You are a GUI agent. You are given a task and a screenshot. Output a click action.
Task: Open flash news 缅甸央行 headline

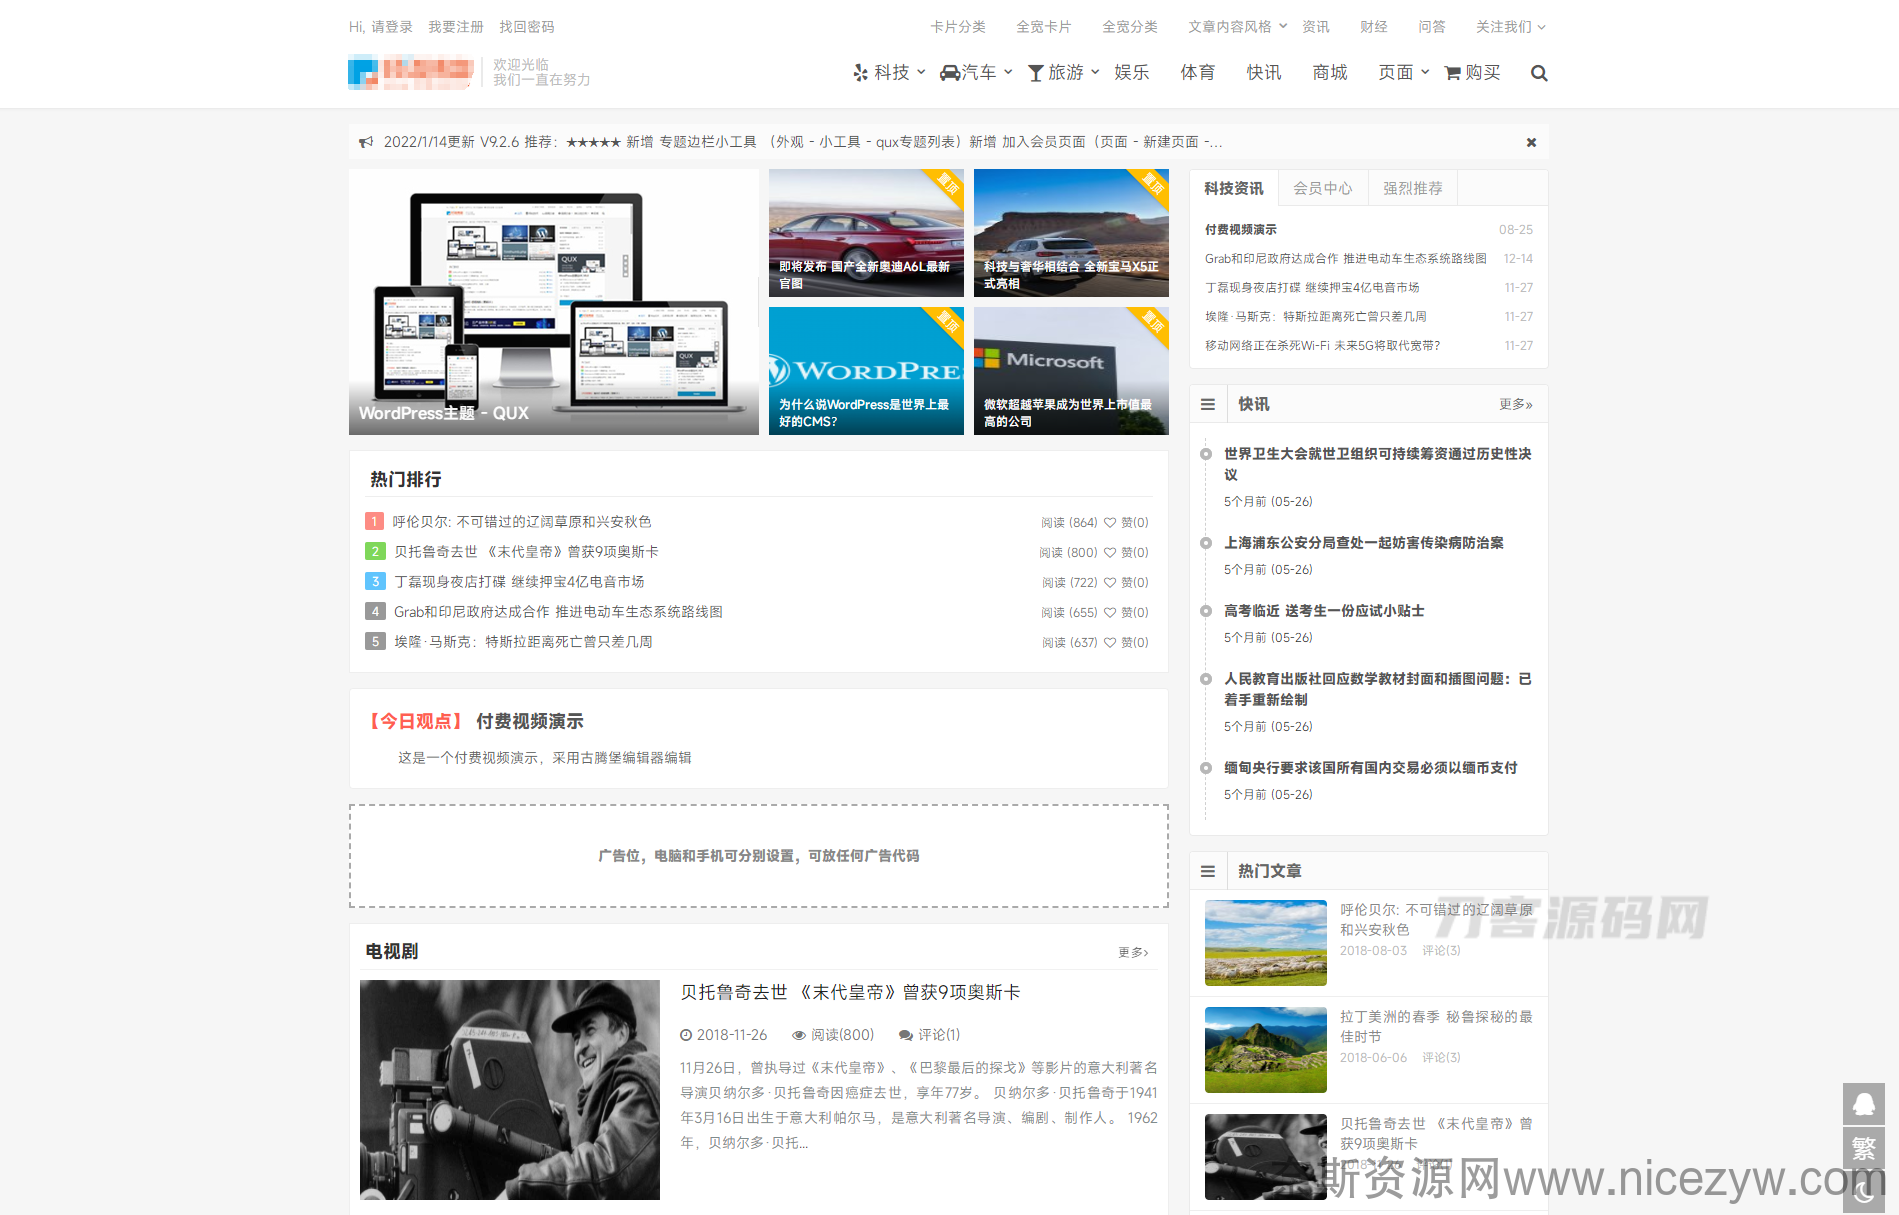(x=1371, y=768)
